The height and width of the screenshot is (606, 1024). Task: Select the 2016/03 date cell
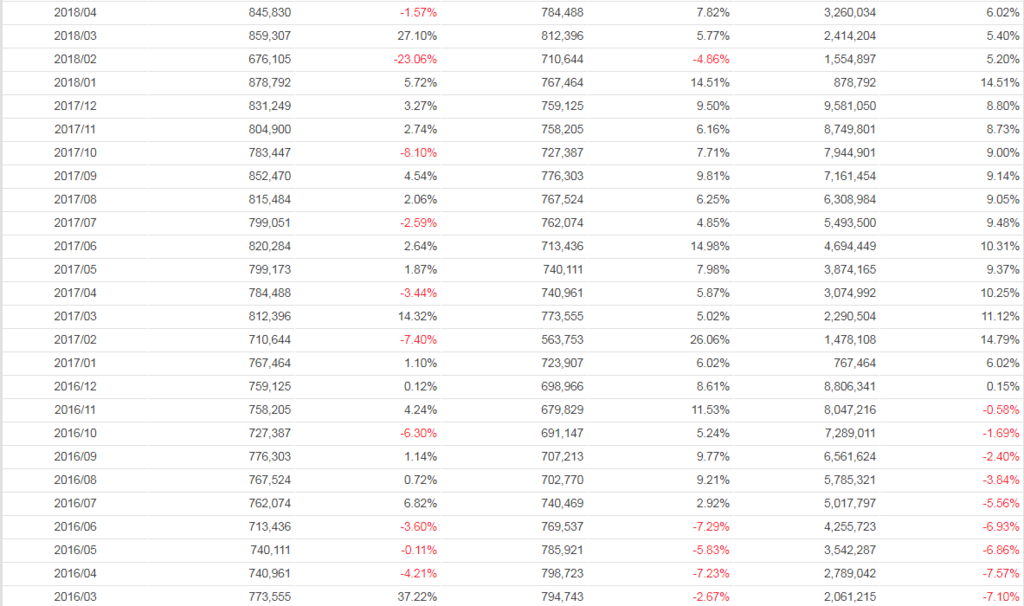pos(73,595)
